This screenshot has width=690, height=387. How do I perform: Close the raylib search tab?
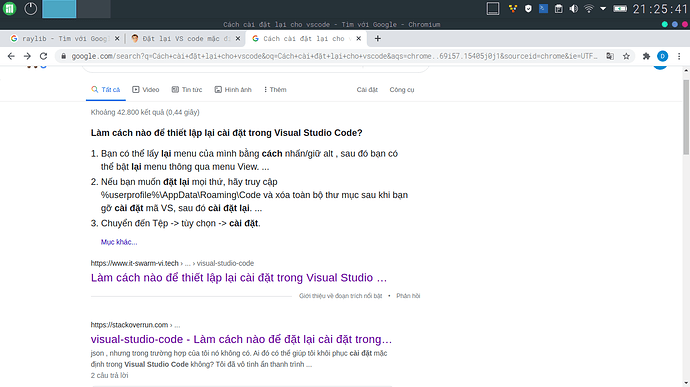[117, 39]
